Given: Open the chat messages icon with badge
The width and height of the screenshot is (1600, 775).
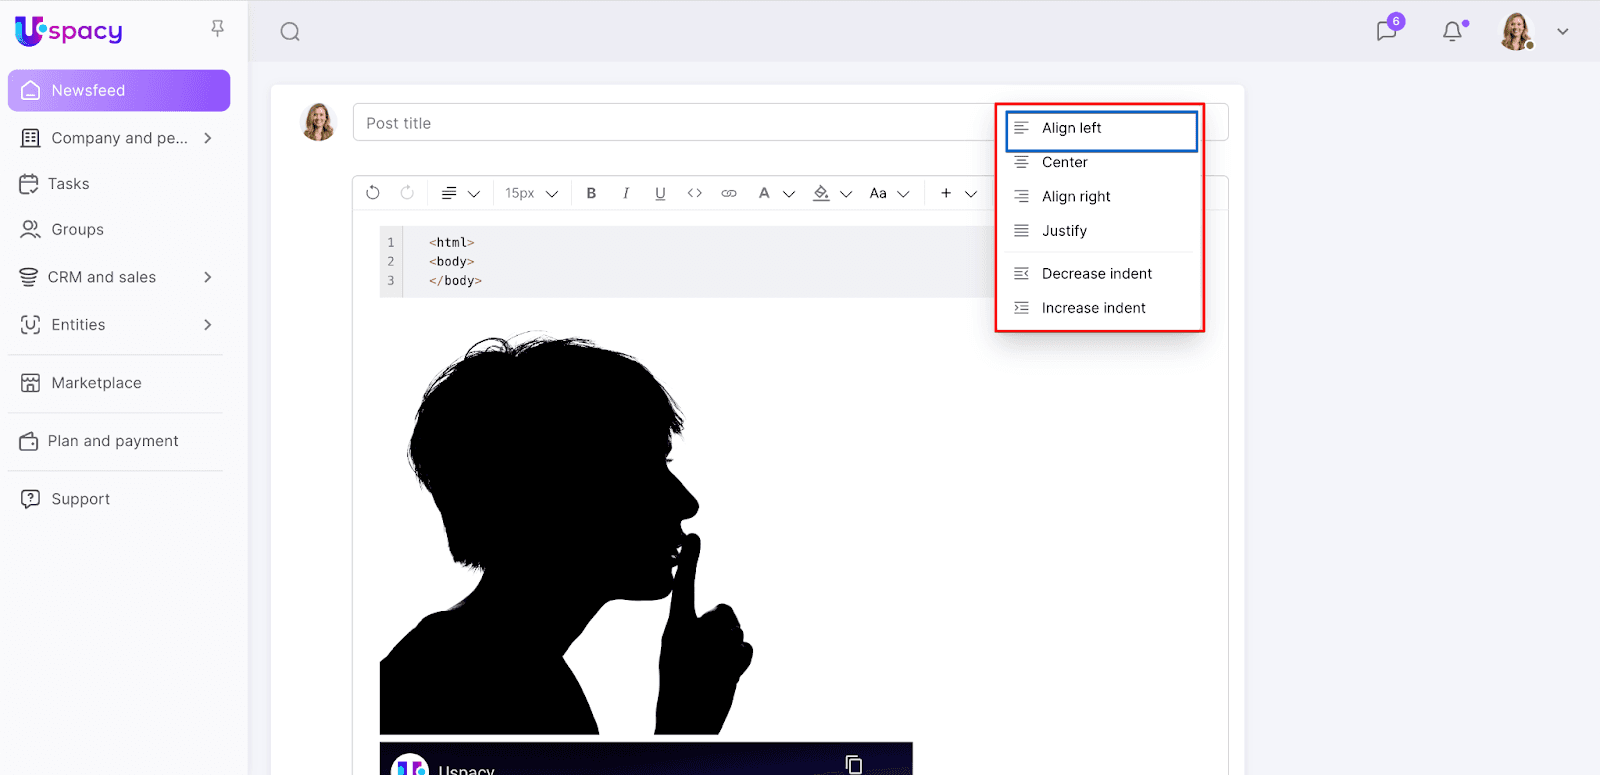Looking at the screenshot, I should [x=1387, y=31].
